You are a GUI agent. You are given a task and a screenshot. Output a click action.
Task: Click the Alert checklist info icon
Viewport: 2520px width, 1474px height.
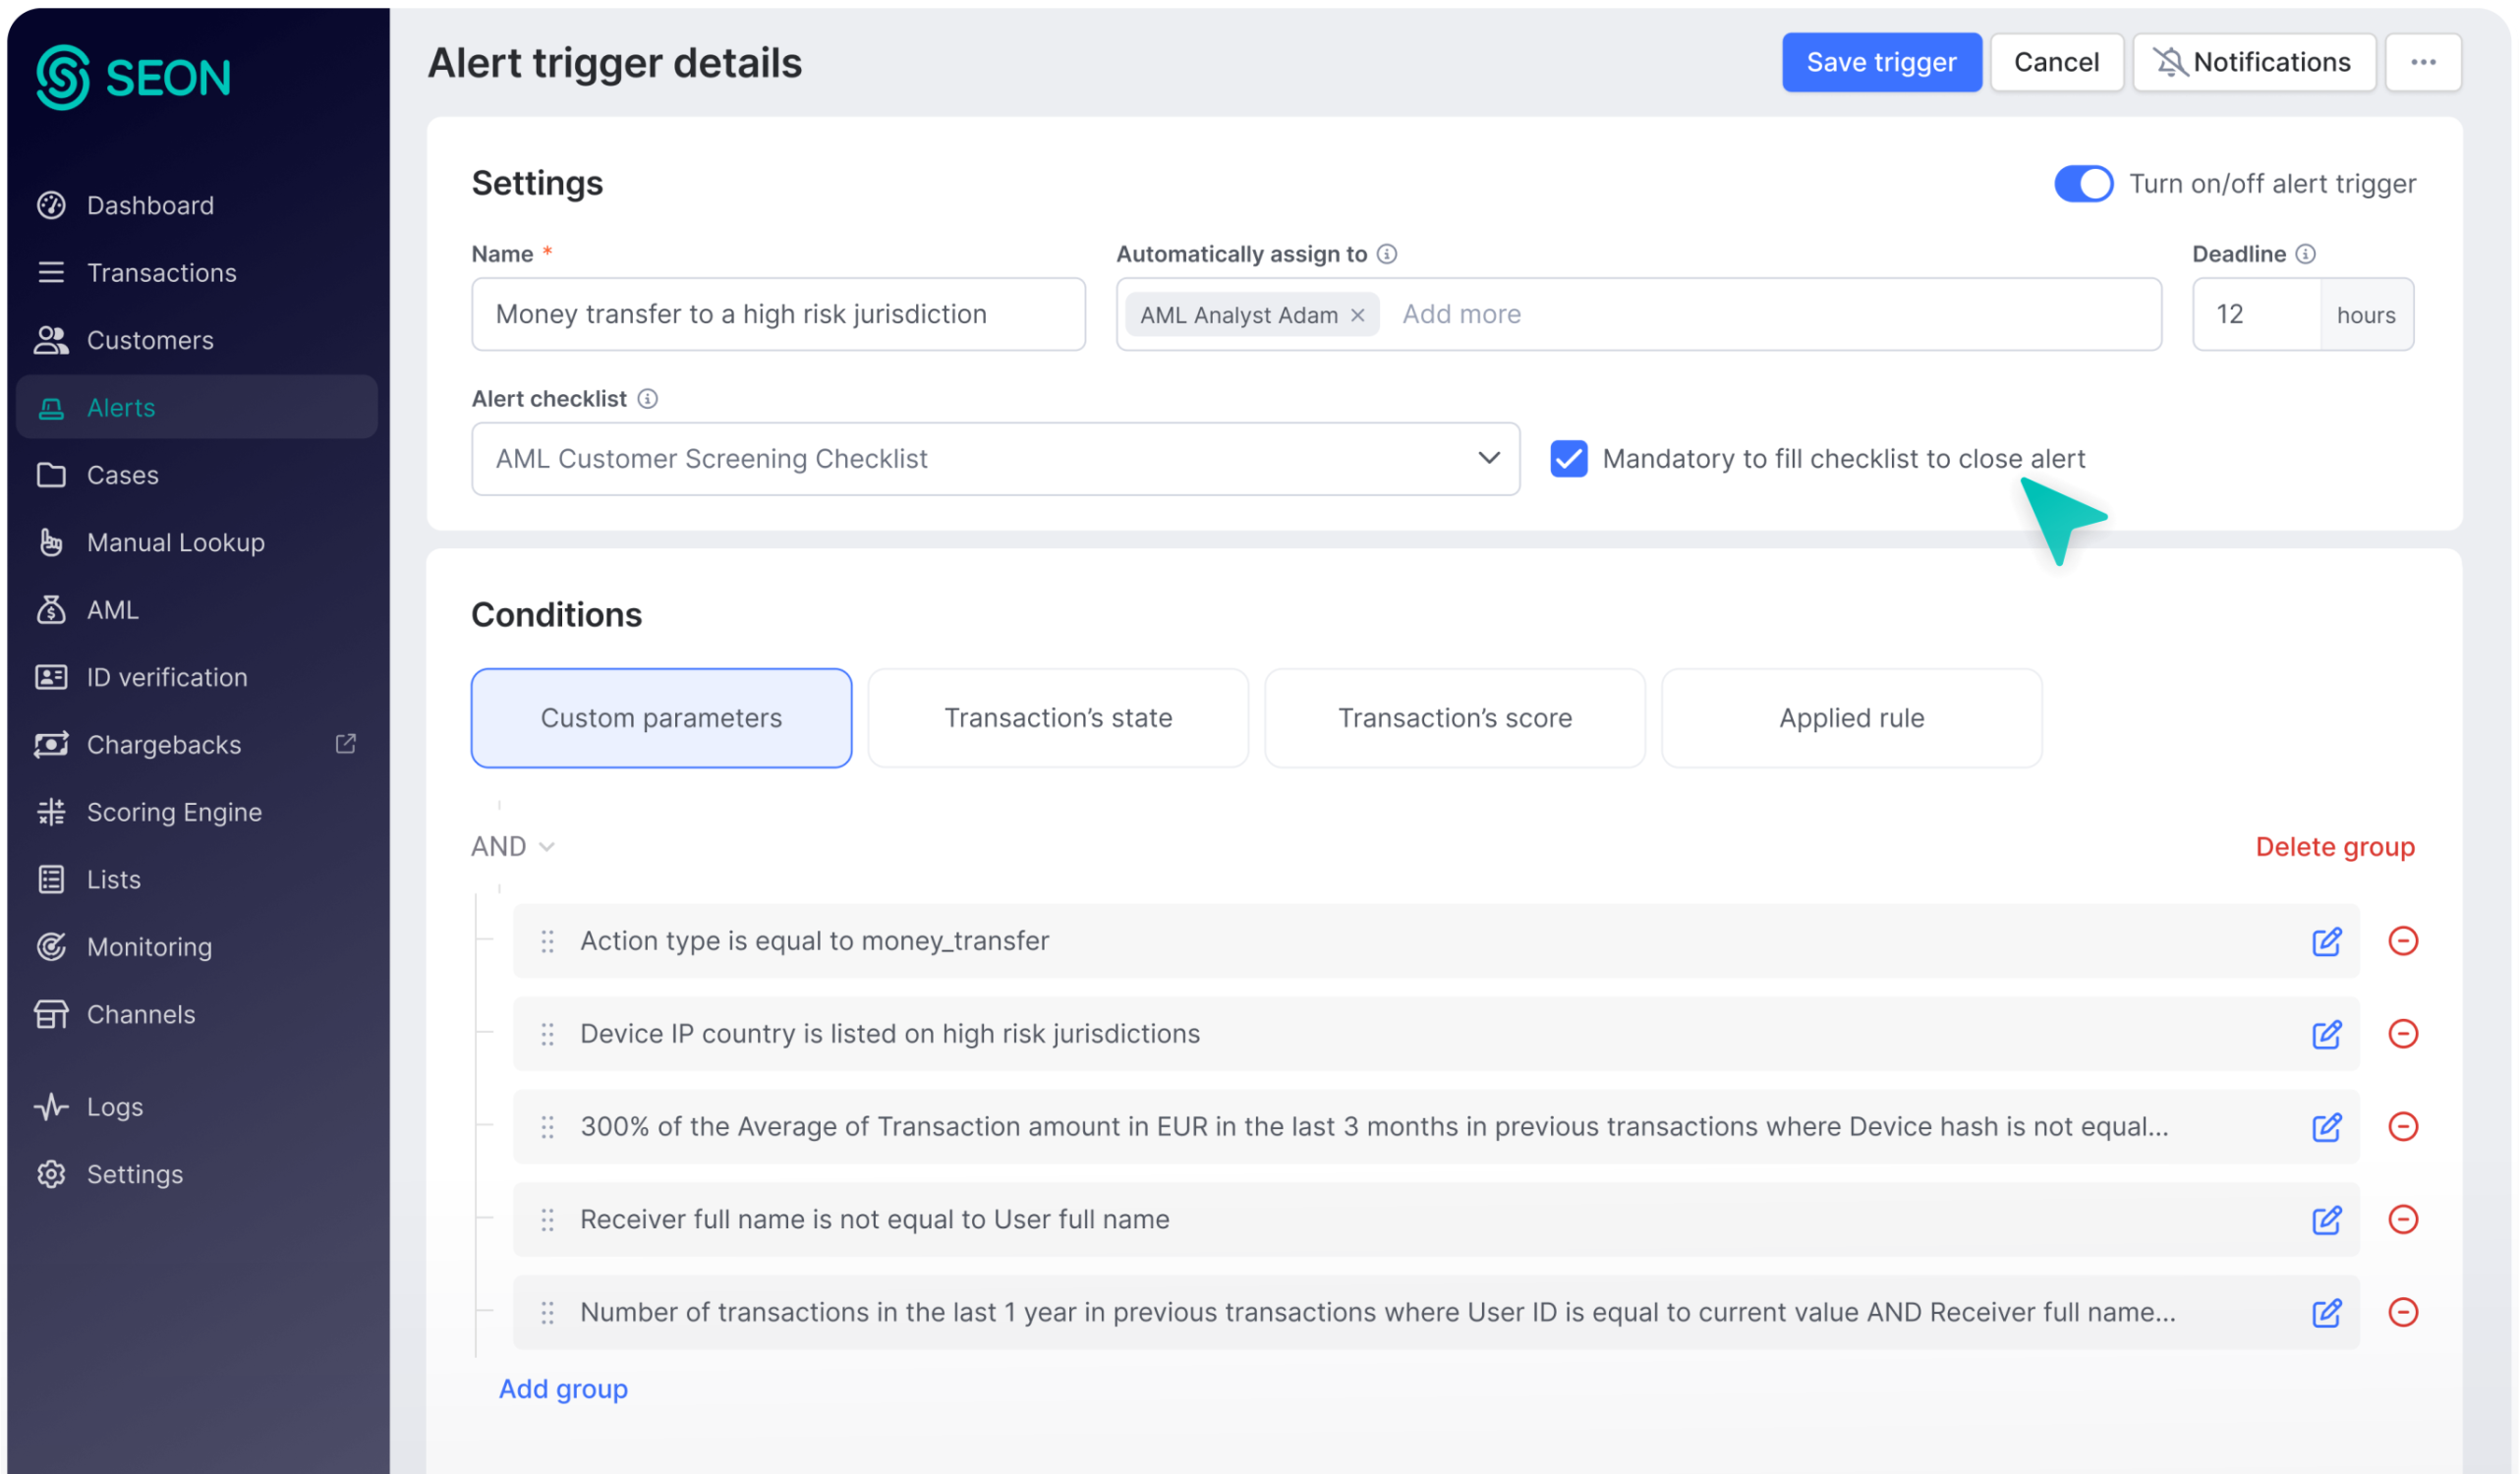point(647,399)
